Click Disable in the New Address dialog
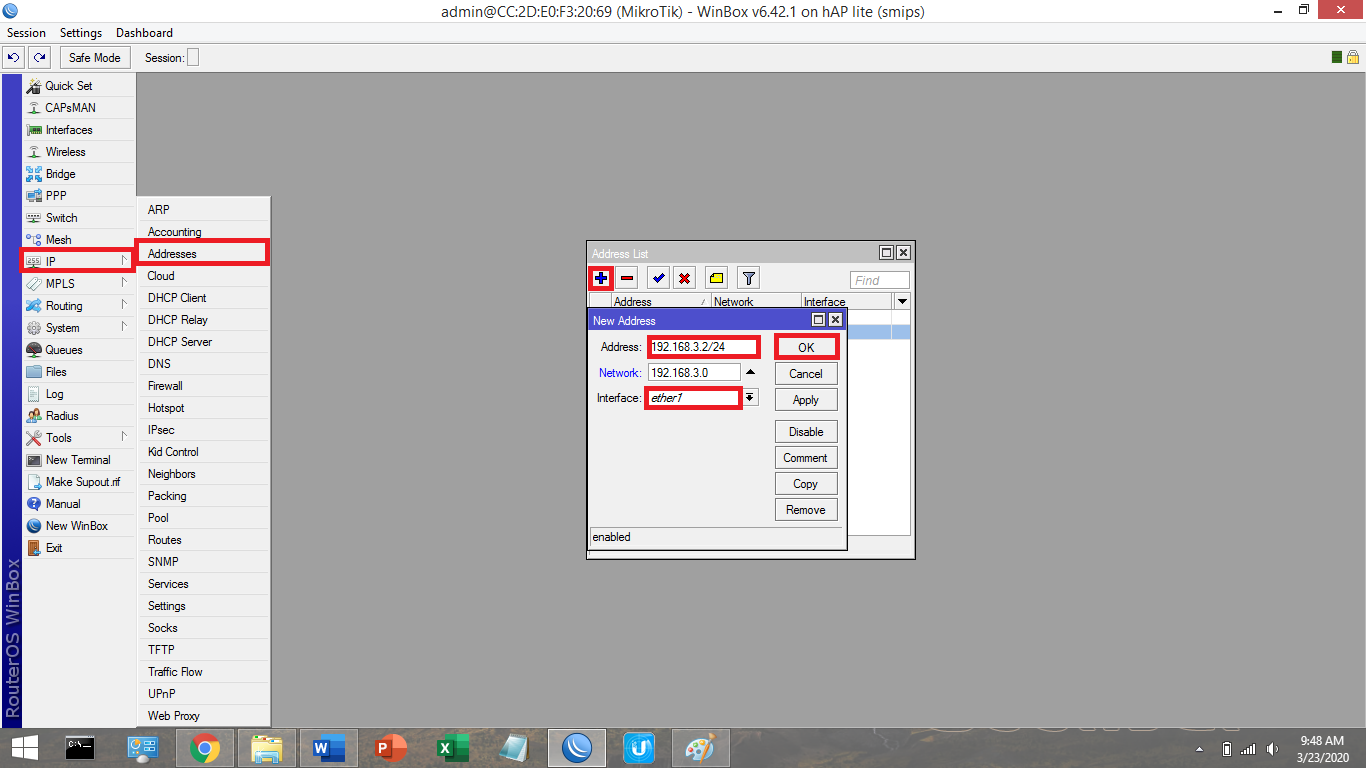The height and width of the screenshot is (768, 1366). point(806,432)
